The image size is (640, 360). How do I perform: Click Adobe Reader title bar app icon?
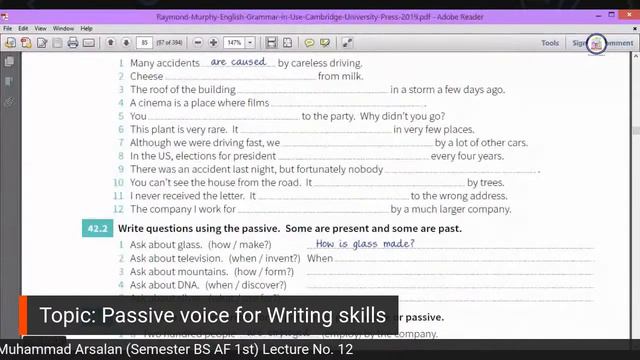click(4, 17)
